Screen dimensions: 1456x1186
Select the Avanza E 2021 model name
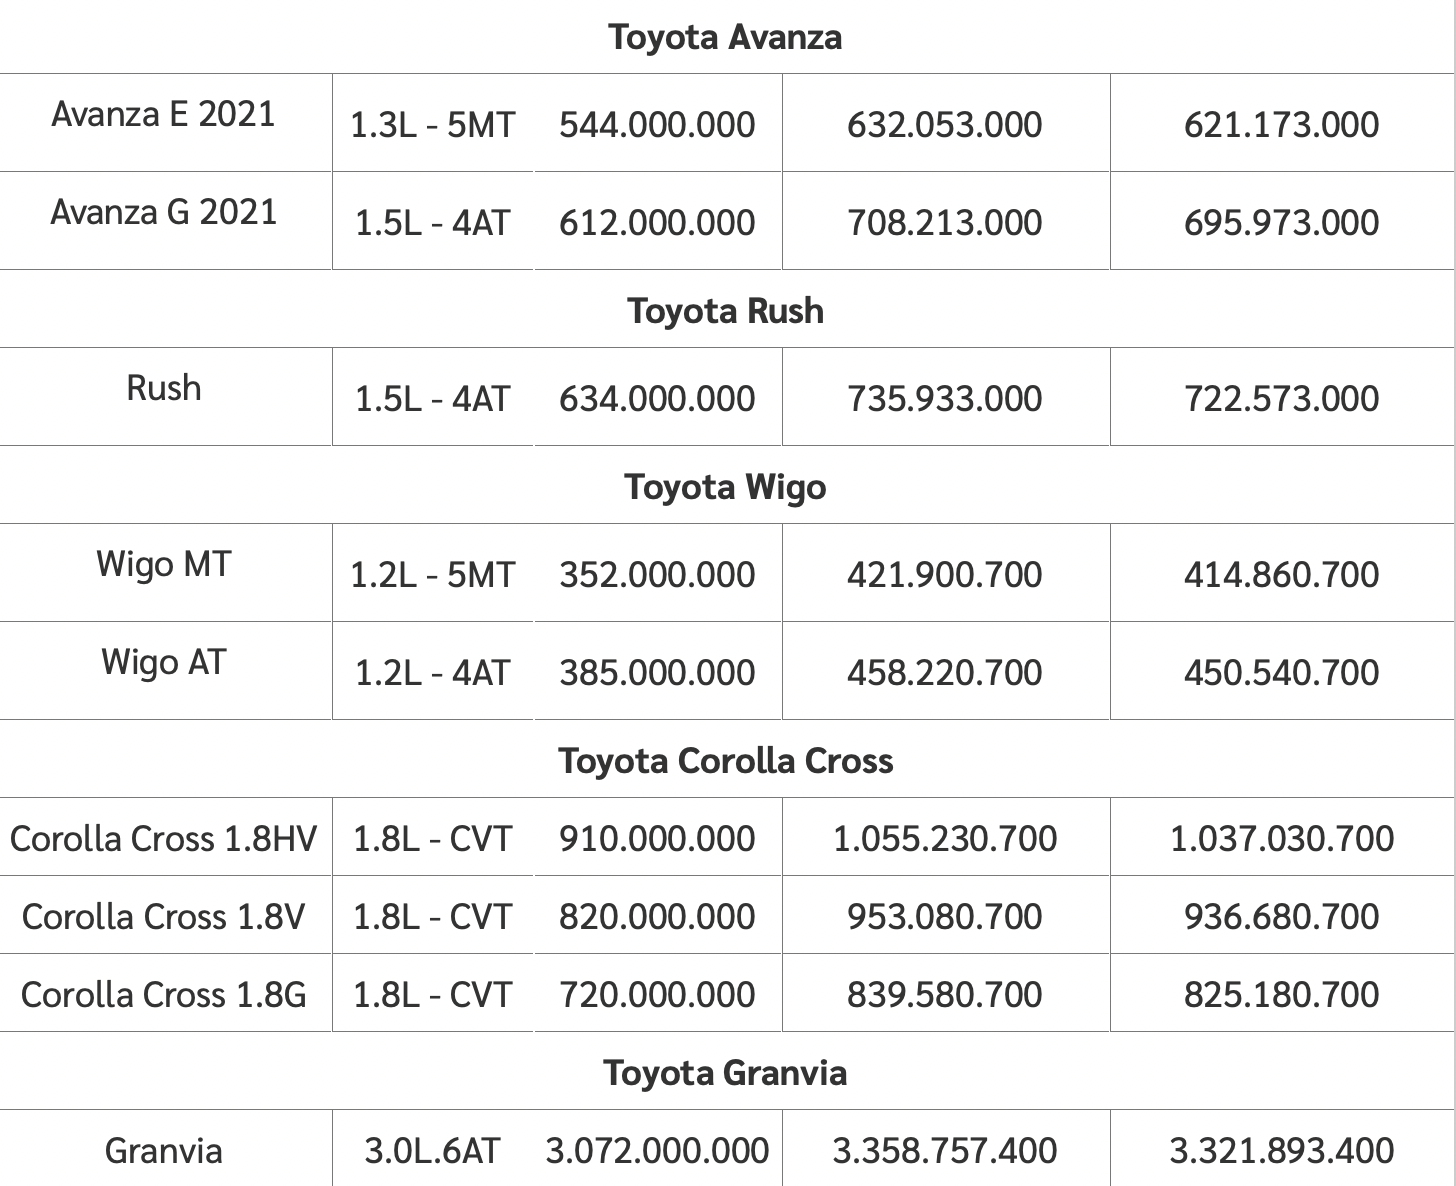click(163, 114)
